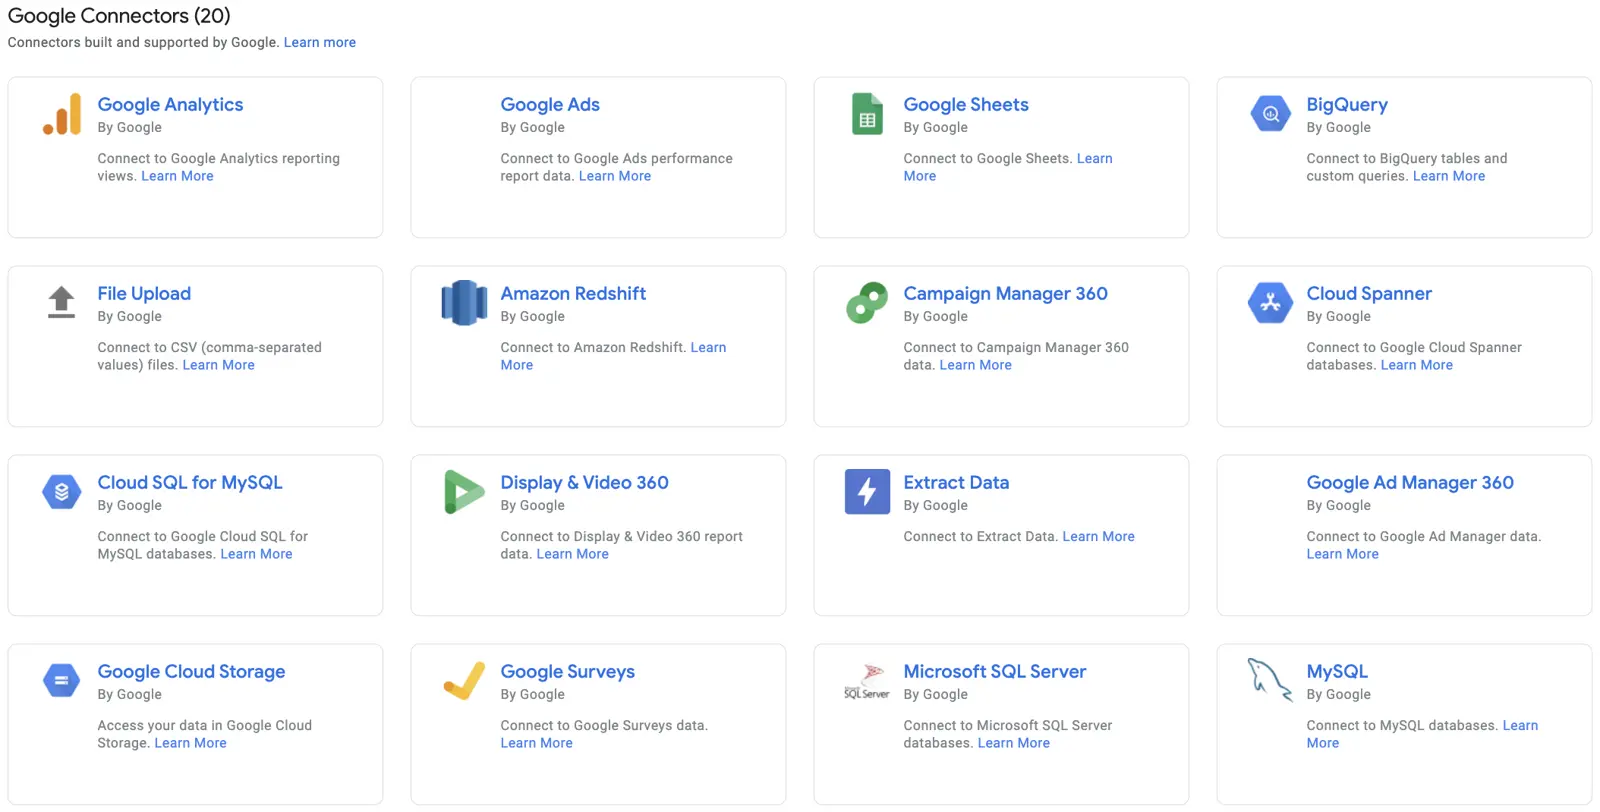Click Learn More in Google Ad Manager 360 card

tap(1342, 554)
